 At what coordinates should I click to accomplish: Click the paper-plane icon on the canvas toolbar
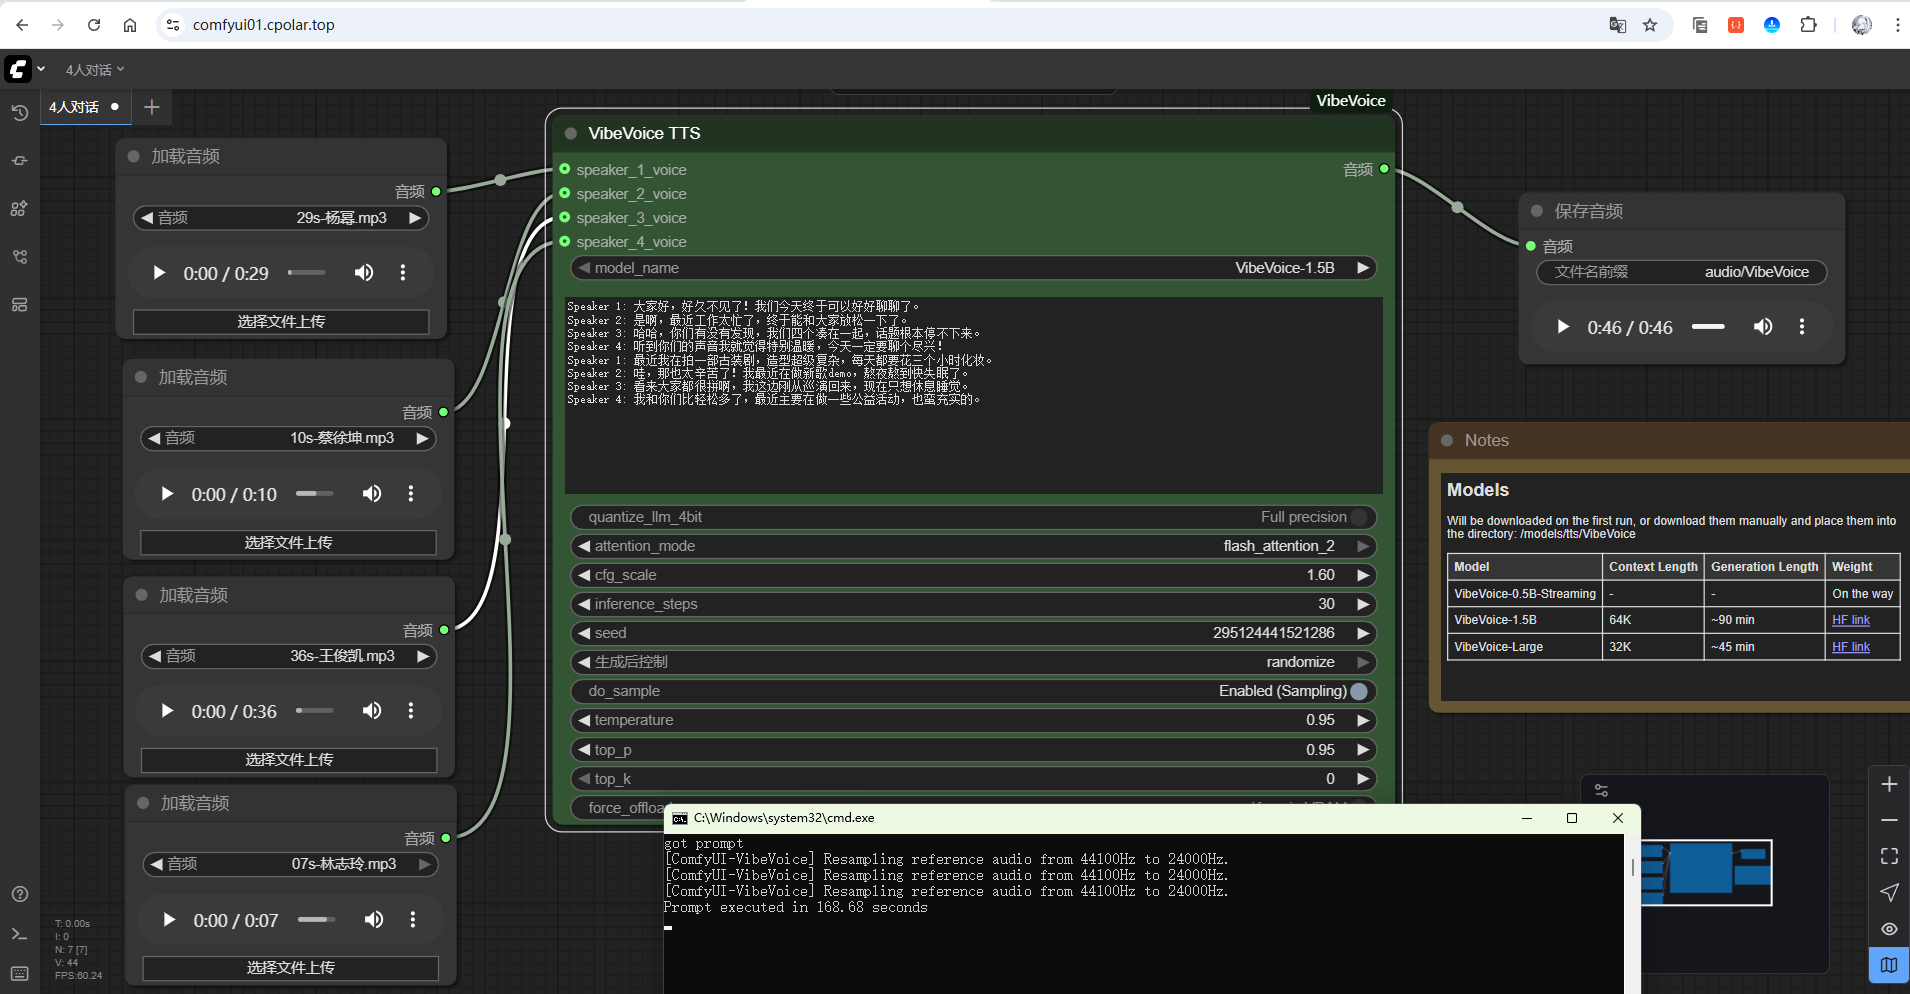(1889, 892)
